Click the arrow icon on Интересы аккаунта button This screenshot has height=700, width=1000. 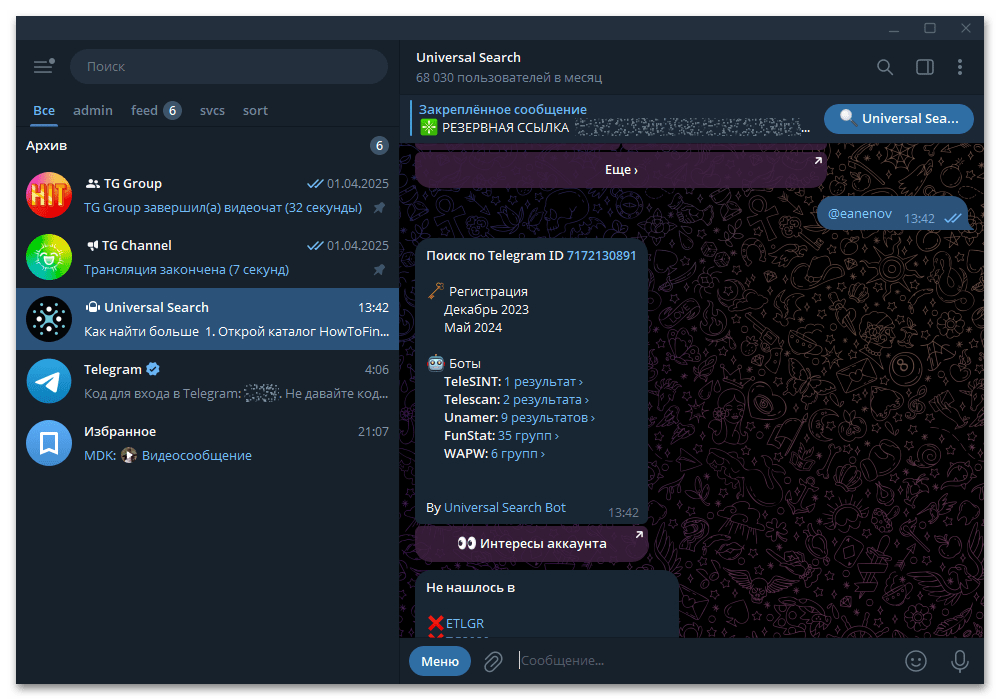[x=639, y=534]
